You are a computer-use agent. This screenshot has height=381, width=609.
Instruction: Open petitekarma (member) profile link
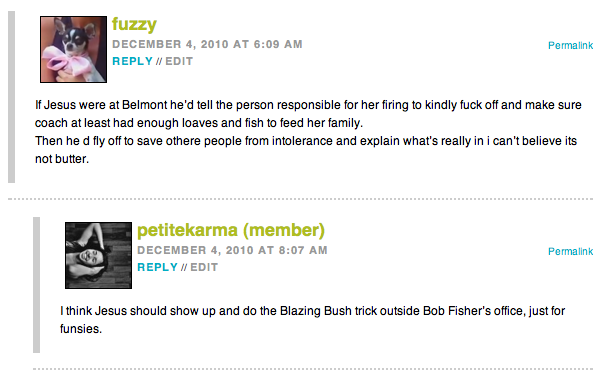(231, 230)
